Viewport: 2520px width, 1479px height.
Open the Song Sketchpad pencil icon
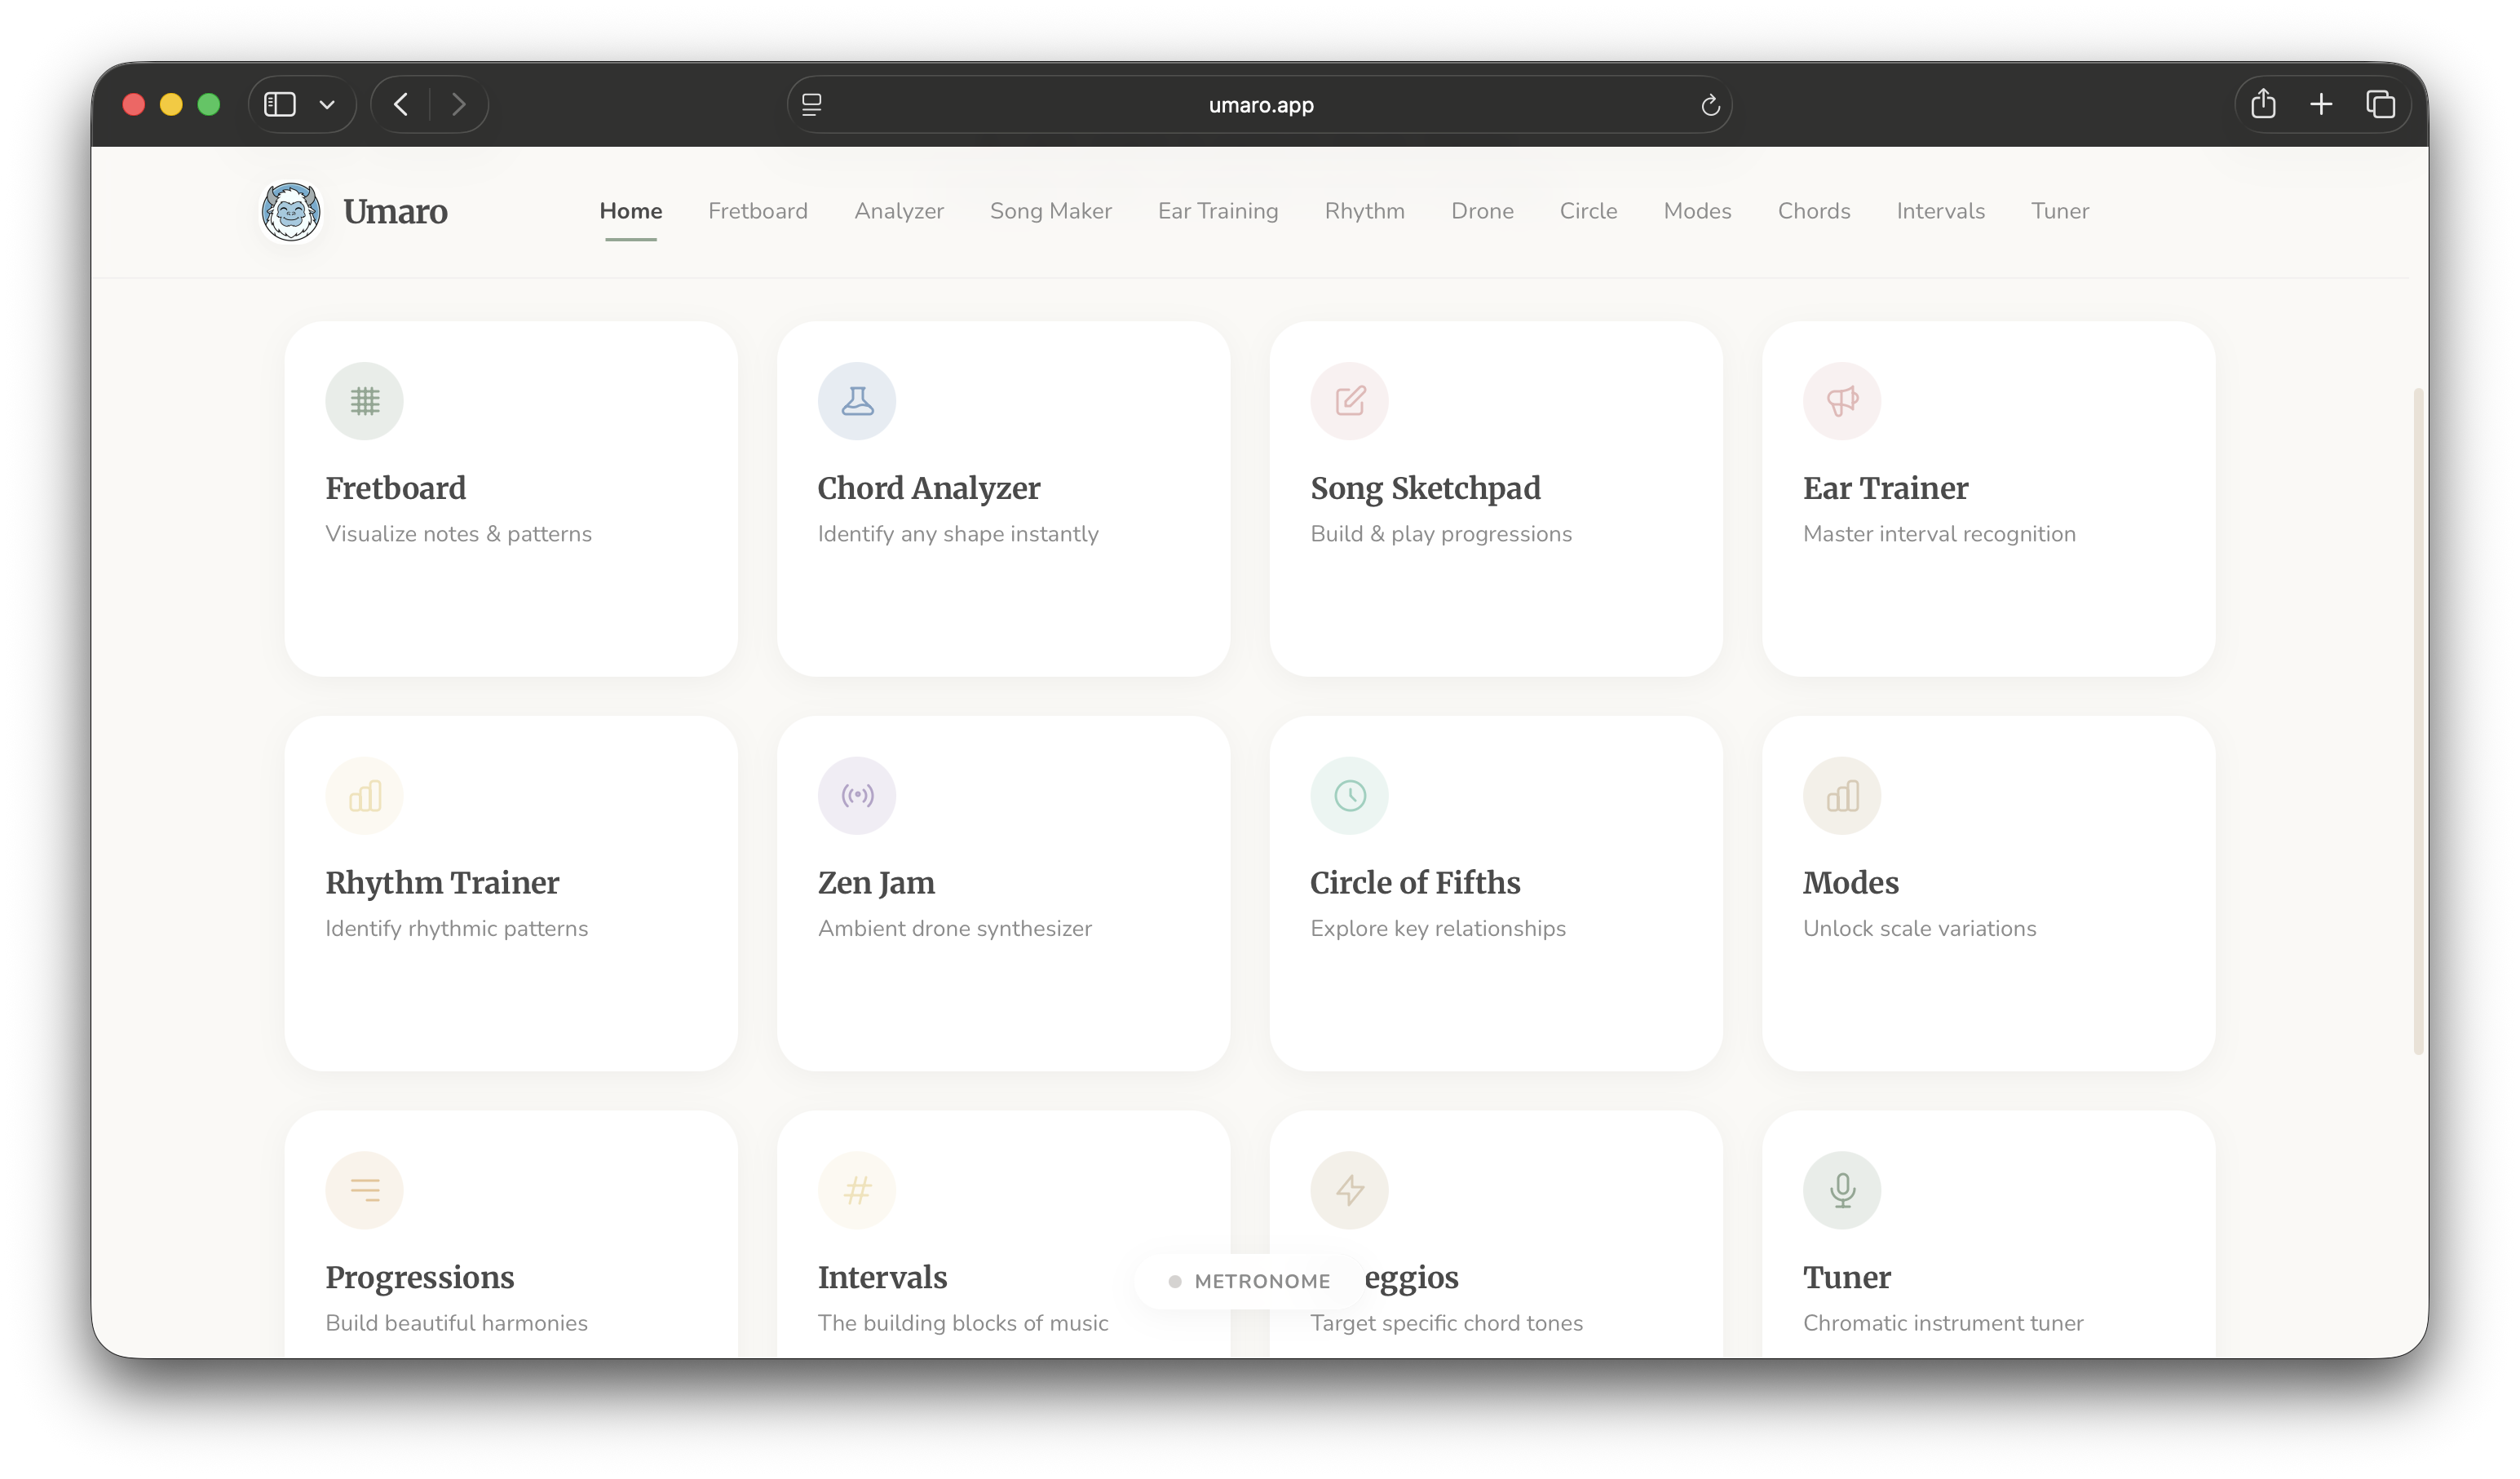[x=1349, y=400]
